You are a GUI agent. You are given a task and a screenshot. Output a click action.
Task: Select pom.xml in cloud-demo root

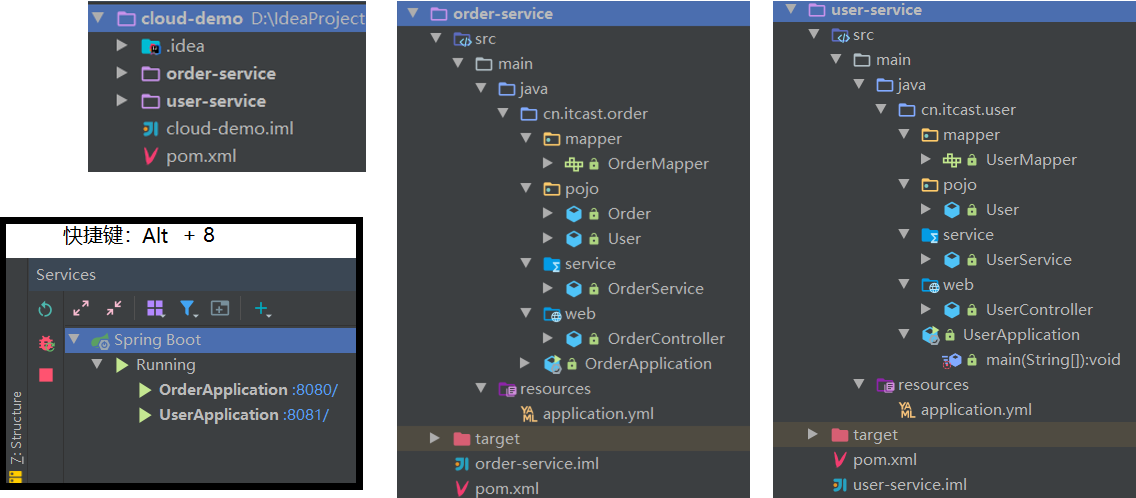point(201,157)
